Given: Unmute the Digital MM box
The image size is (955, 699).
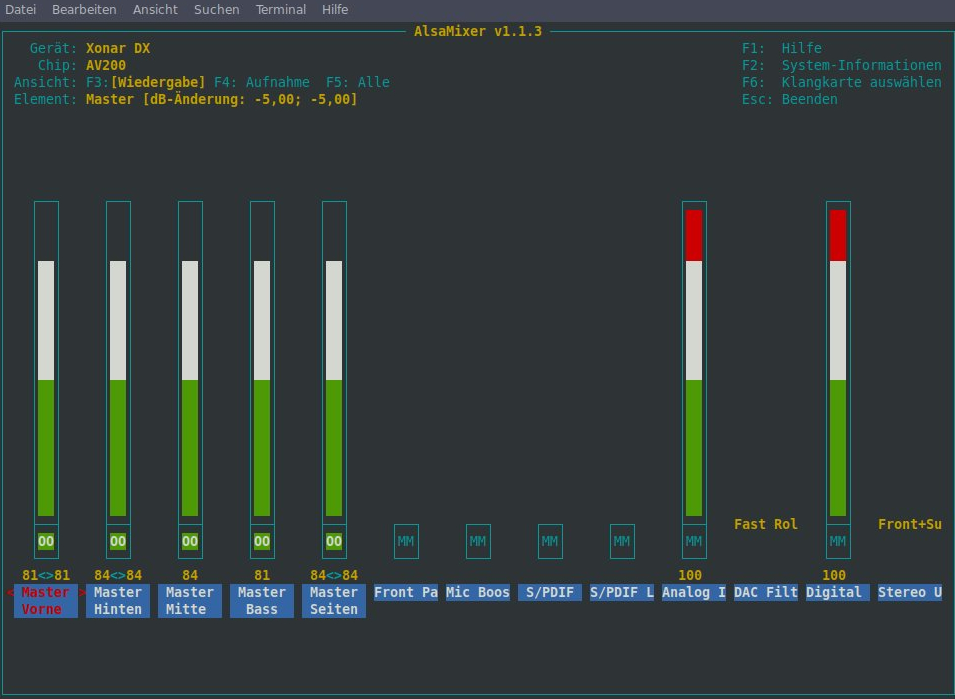Looking at the screenshot, I should tap(838, 541).
